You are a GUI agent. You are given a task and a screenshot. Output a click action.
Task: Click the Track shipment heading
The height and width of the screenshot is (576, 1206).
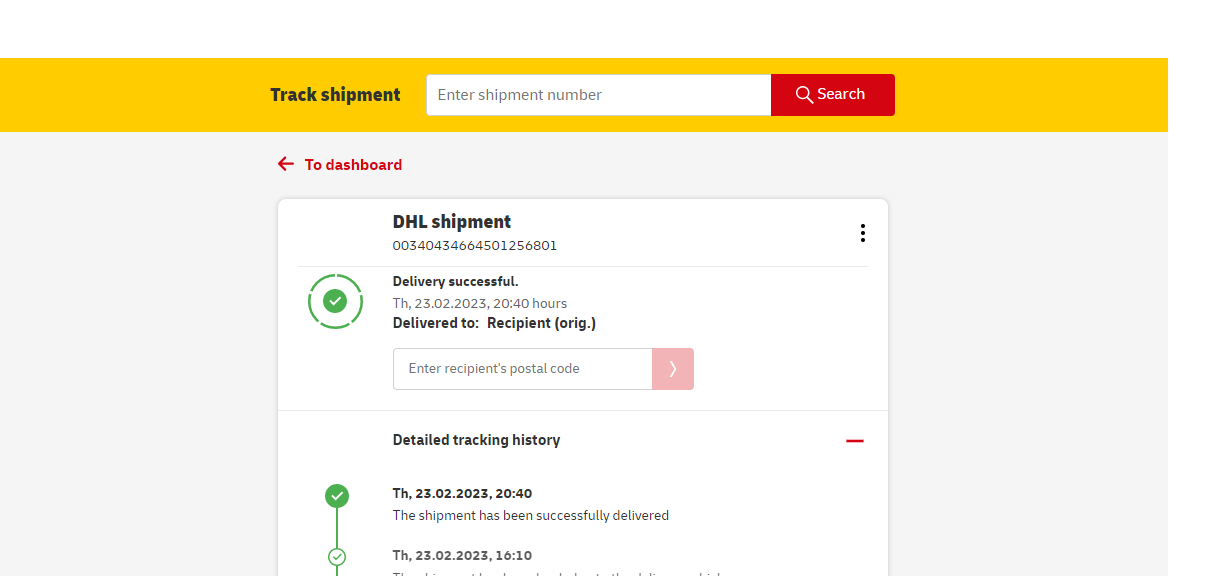click(x=335, y=95)
